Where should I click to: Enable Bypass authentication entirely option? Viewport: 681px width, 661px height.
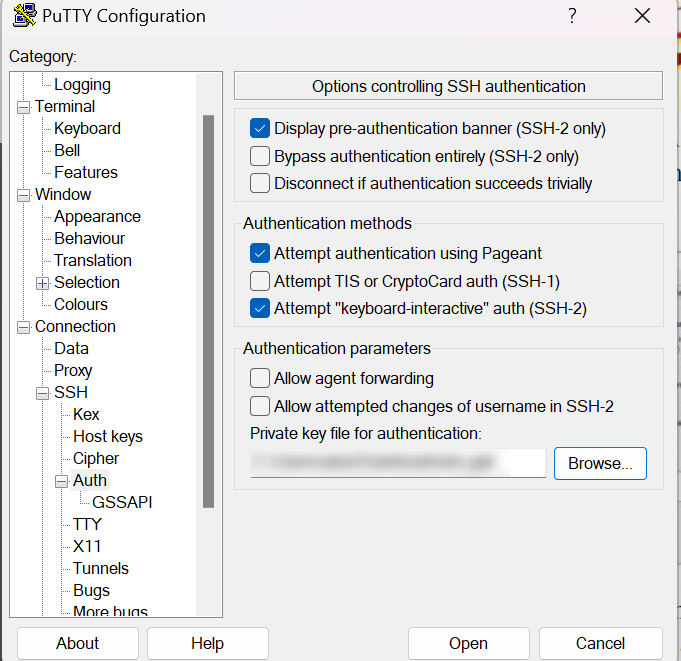click(x=260, y=156)
